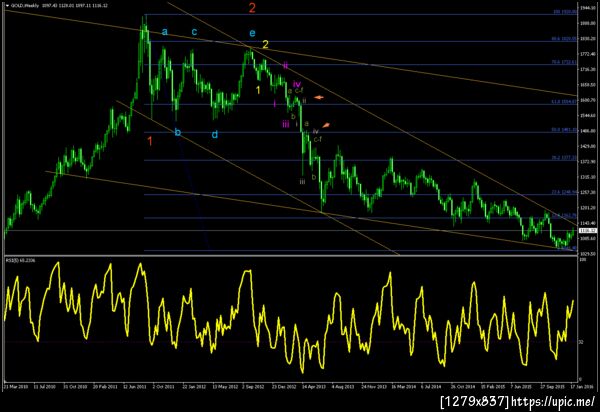600x412 pixels.
Task: Click the 22 Jan 2012 date label
Action: pyautogui.click(x=194, y=387)
